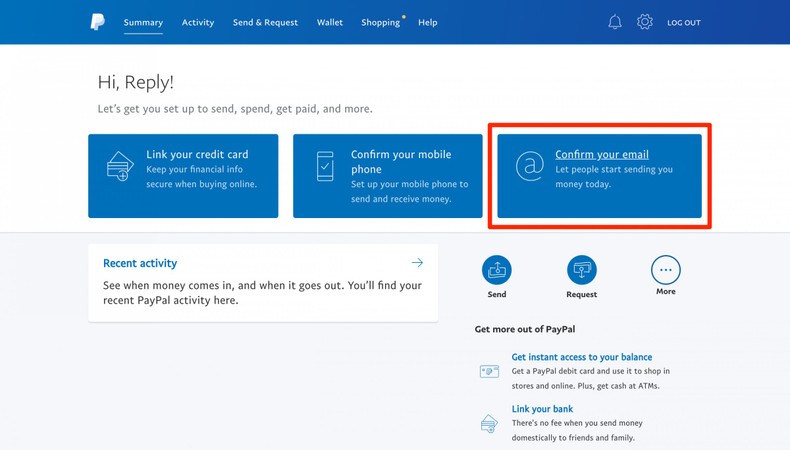
Task: Open account settings gear icon
Action: point(645,22)
